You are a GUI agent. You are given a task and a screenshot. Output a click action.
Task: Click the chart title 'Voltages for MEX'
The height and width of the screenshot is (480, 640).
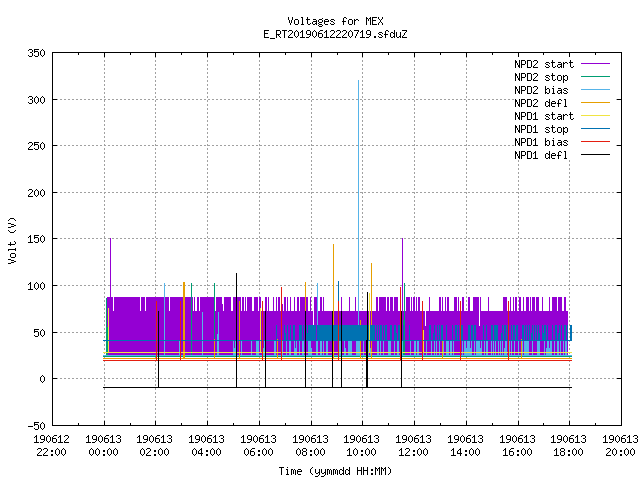[336, 21]
